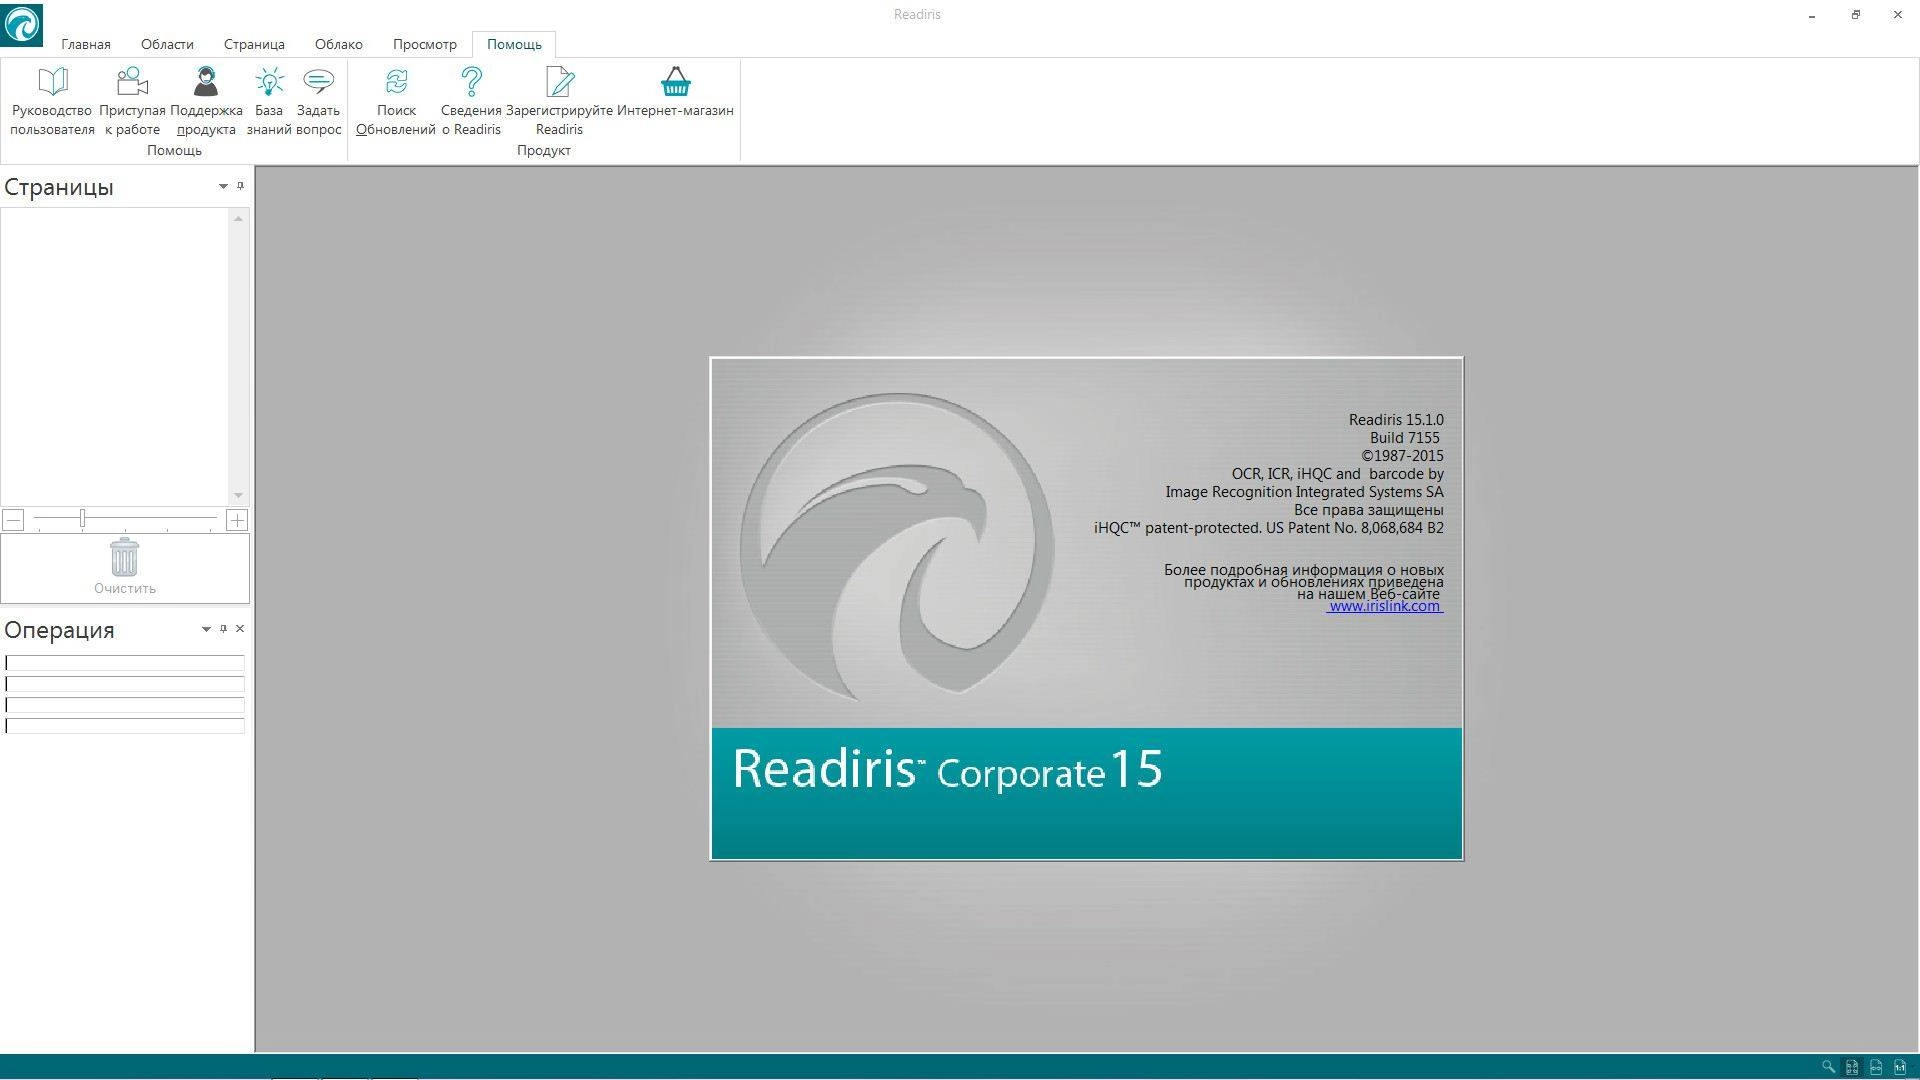Image resolution: width=1920 pixels, height=1080 pixels.
Task: Close the Операция panel
Action: [x=240, y=629]
